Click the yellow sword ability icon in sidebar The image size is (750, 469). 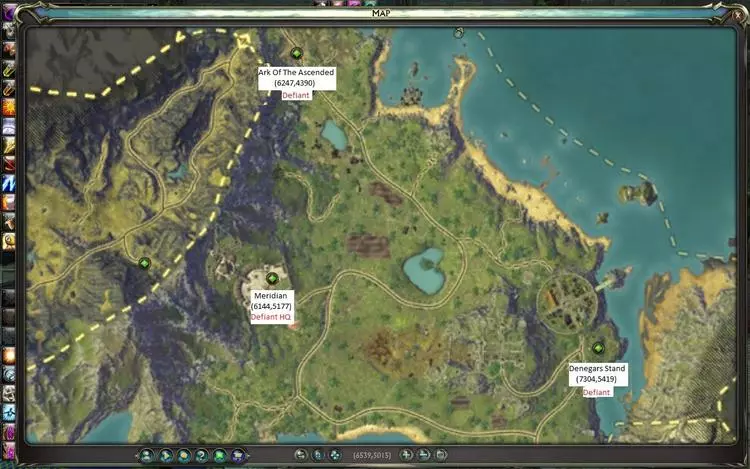pos(9,69)
